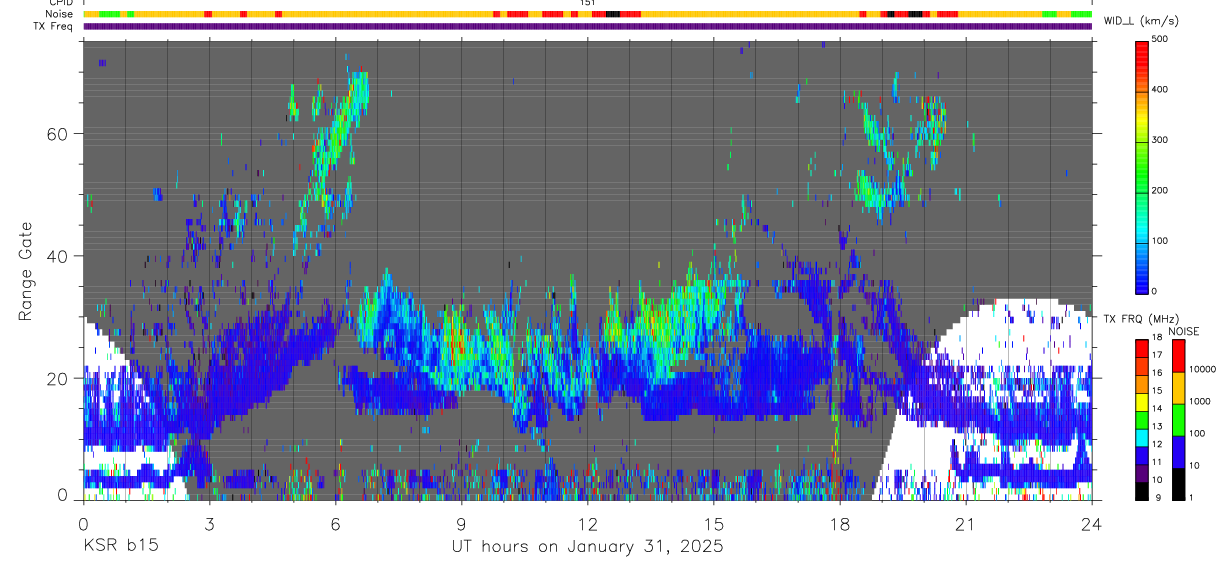Pick the black segment of the NOISE color bar

click(x=1178, y=483)
